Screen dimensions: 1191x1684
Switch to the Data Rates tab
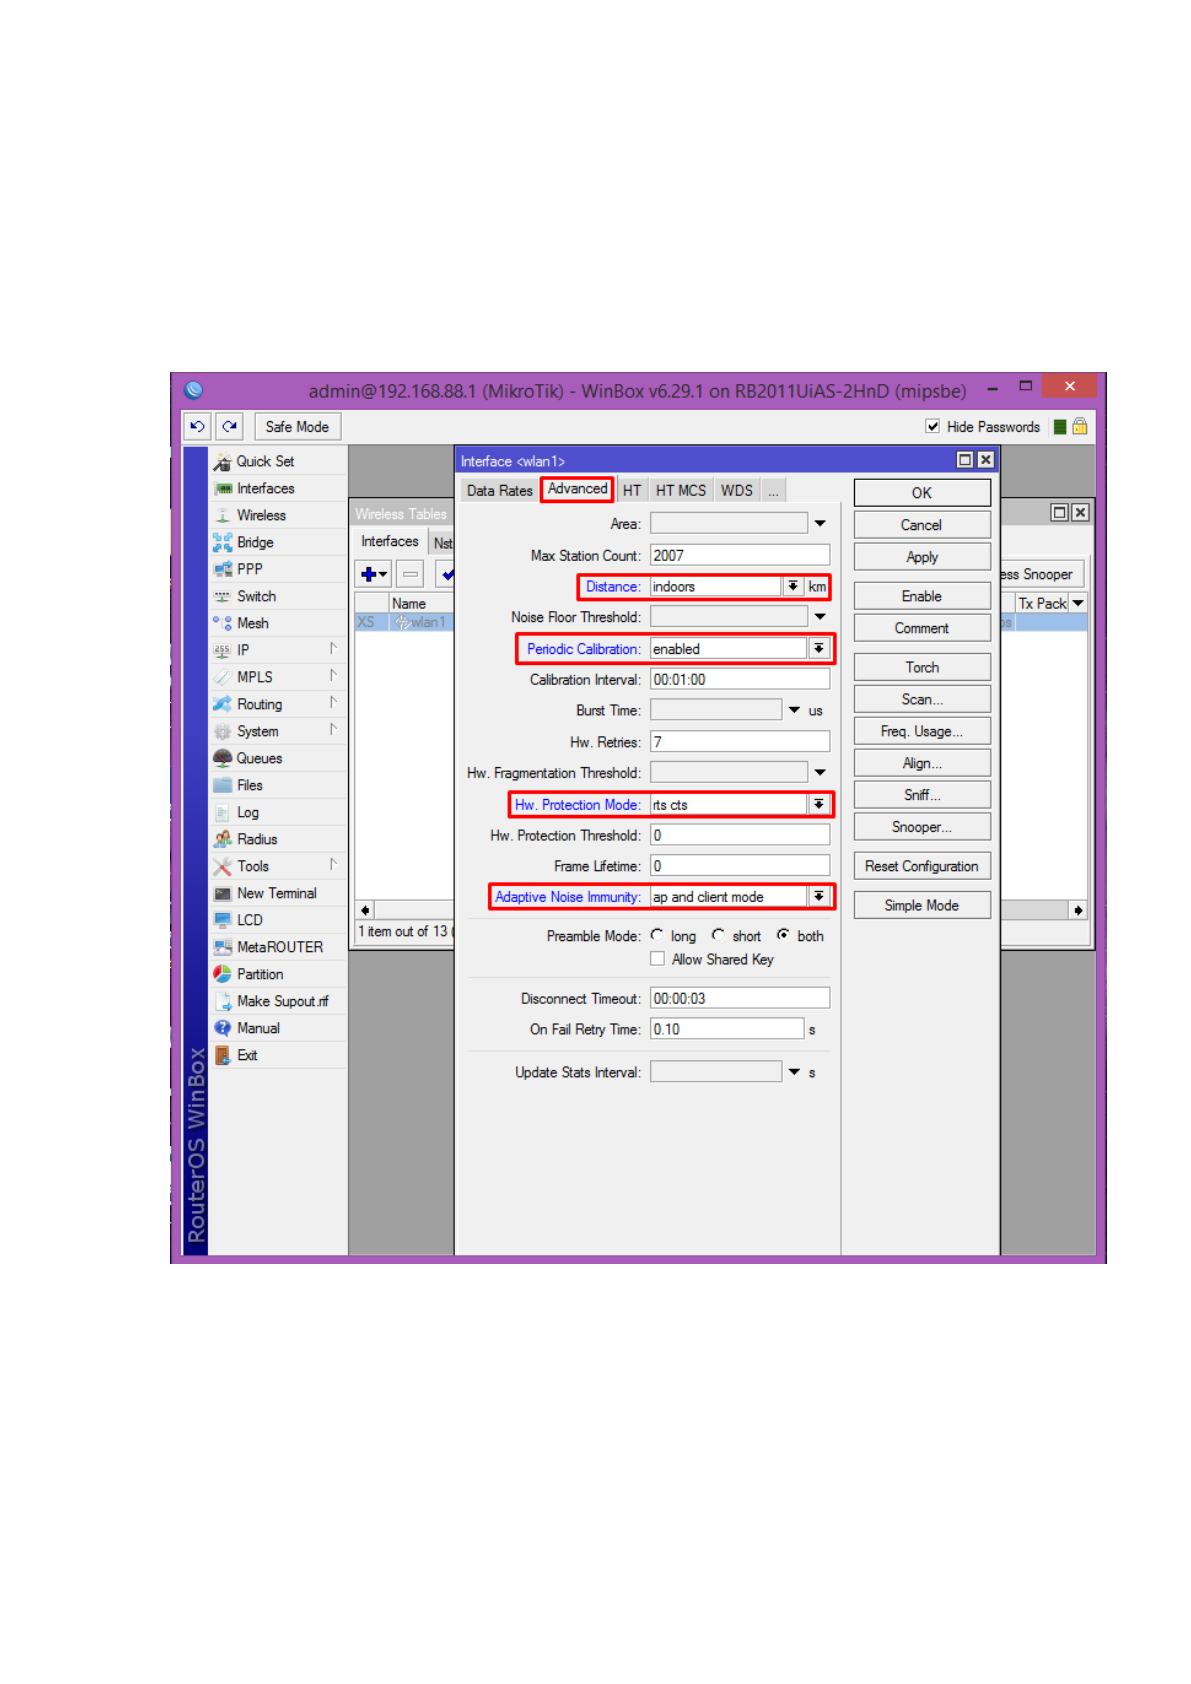click(x=500, y=491)
